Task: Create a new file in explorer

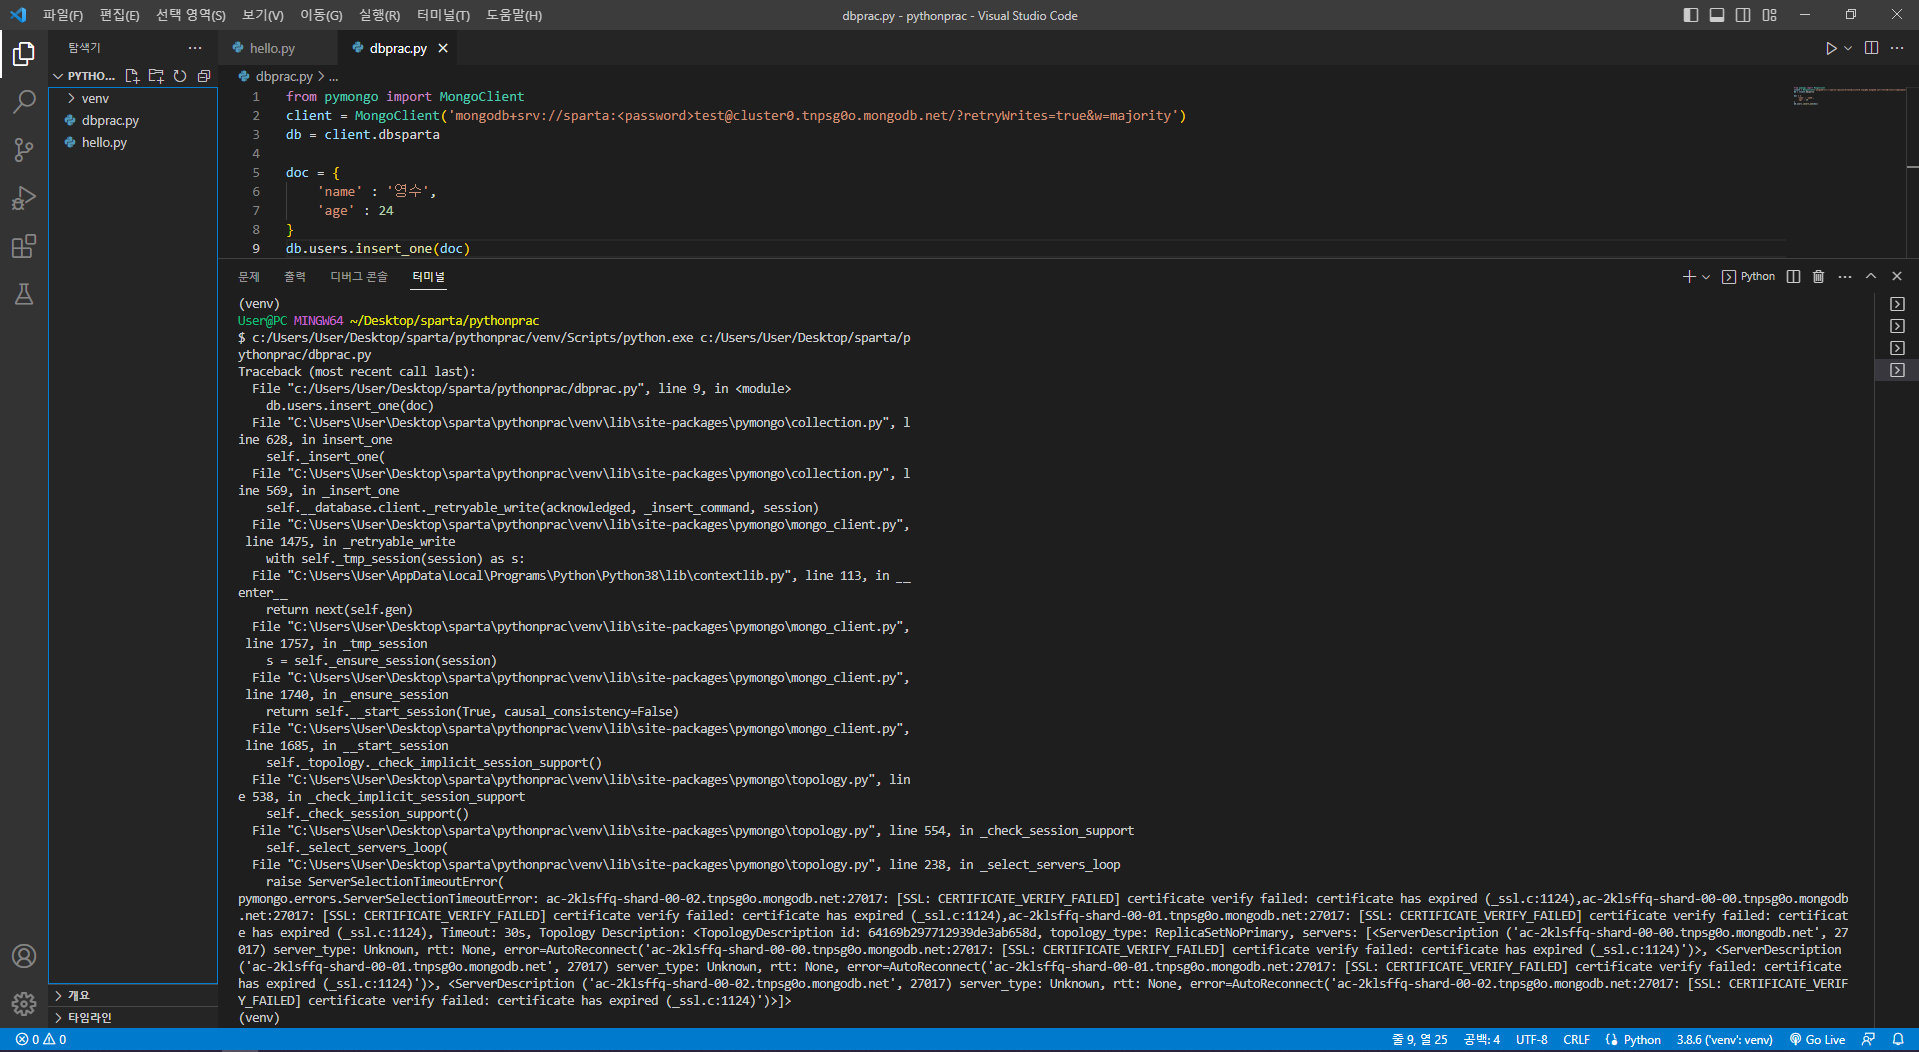Action: tap(132, 76)
